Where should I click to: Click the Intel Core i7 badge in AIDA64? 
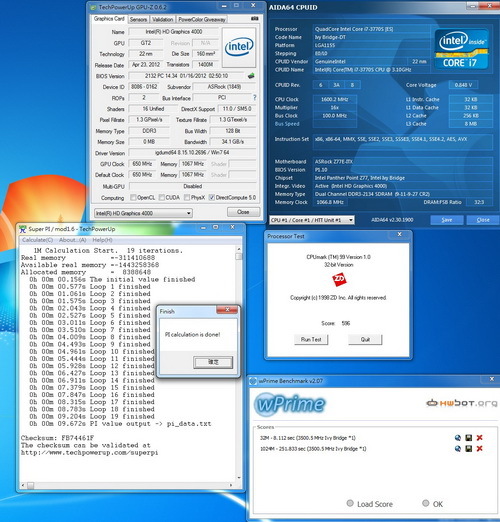(461, 49)
